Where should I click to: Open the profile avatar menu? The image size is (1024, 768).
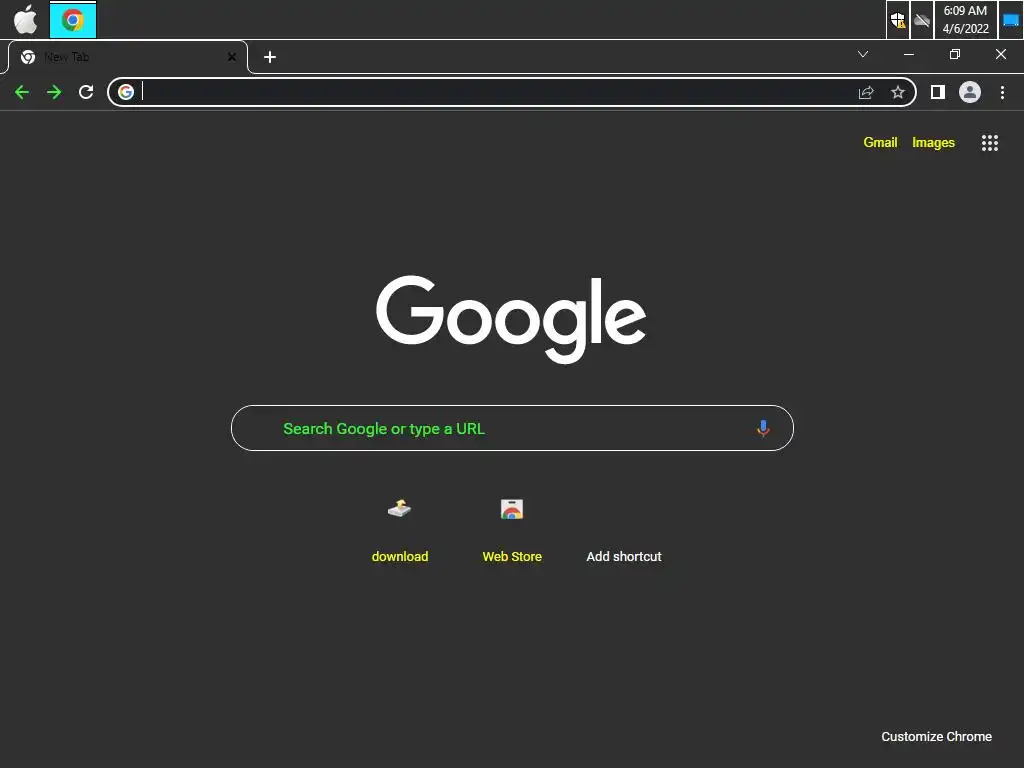(x=970, y=92)
